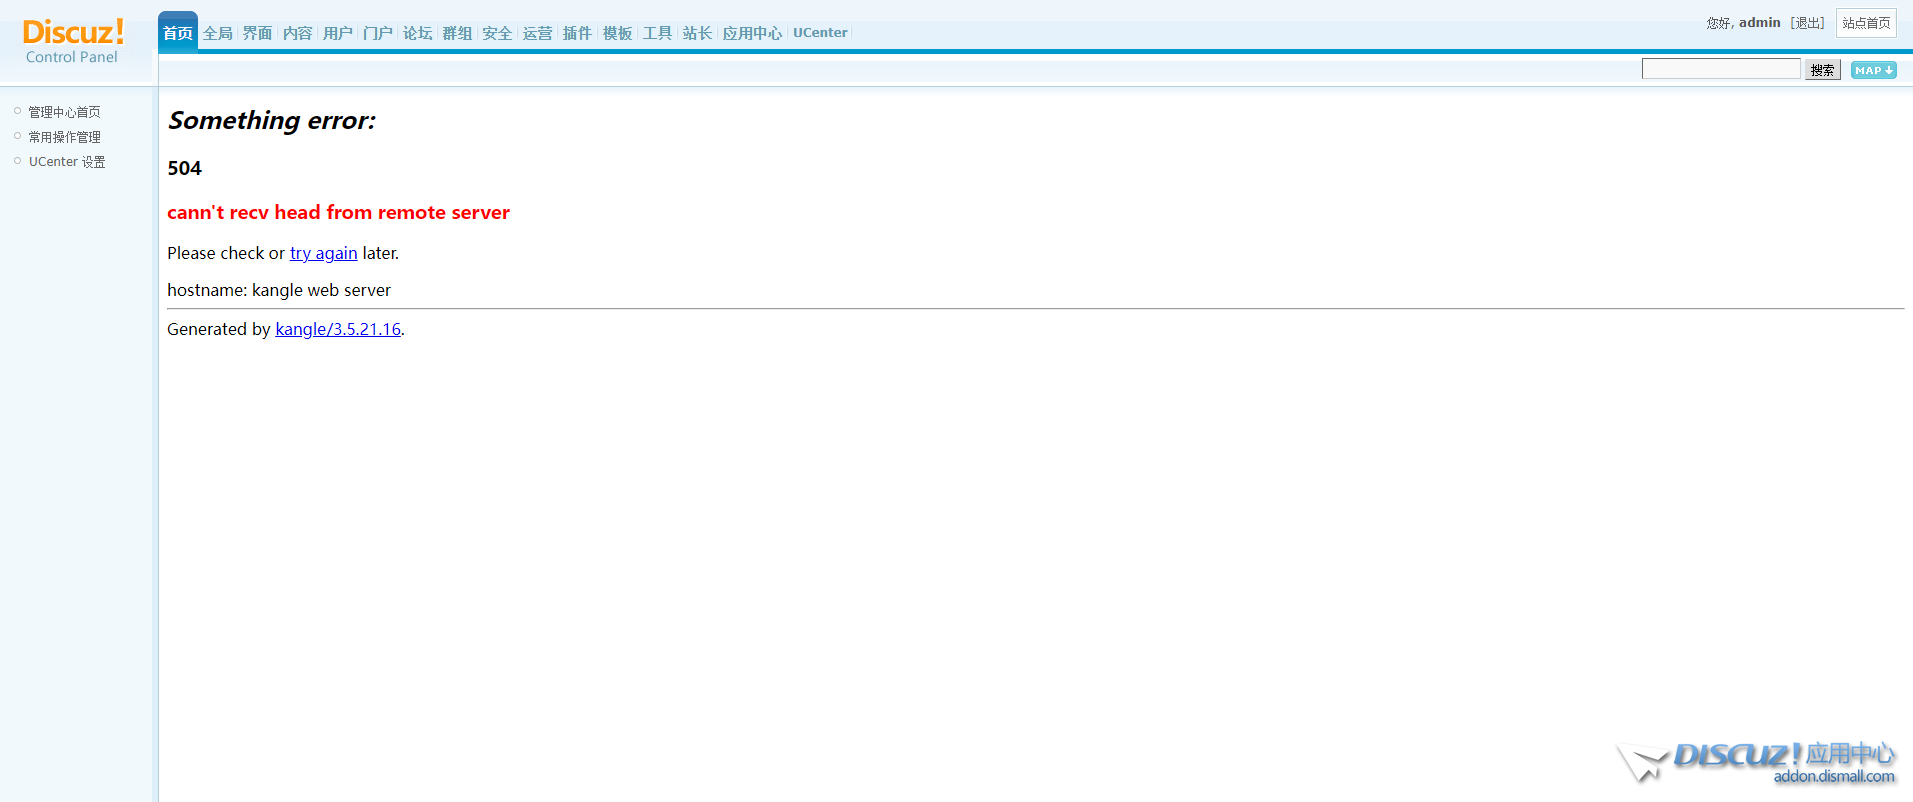The height and width of the screenshot is (802, 1913).
Task: Open UCenter 设置 in the sidebar
Action: click(x=67, y=162)
